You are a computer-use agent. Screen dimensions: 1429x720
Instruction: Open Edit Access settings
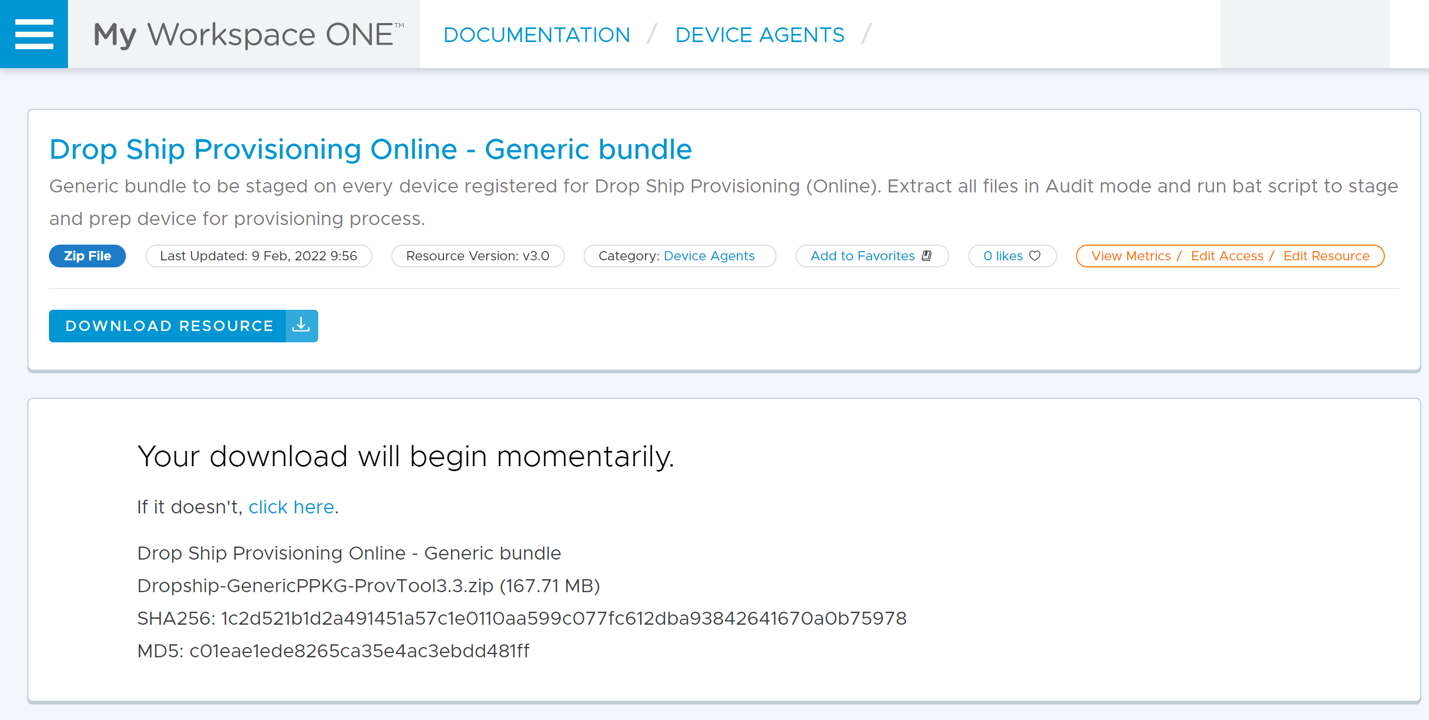[x=1227, y=255]
